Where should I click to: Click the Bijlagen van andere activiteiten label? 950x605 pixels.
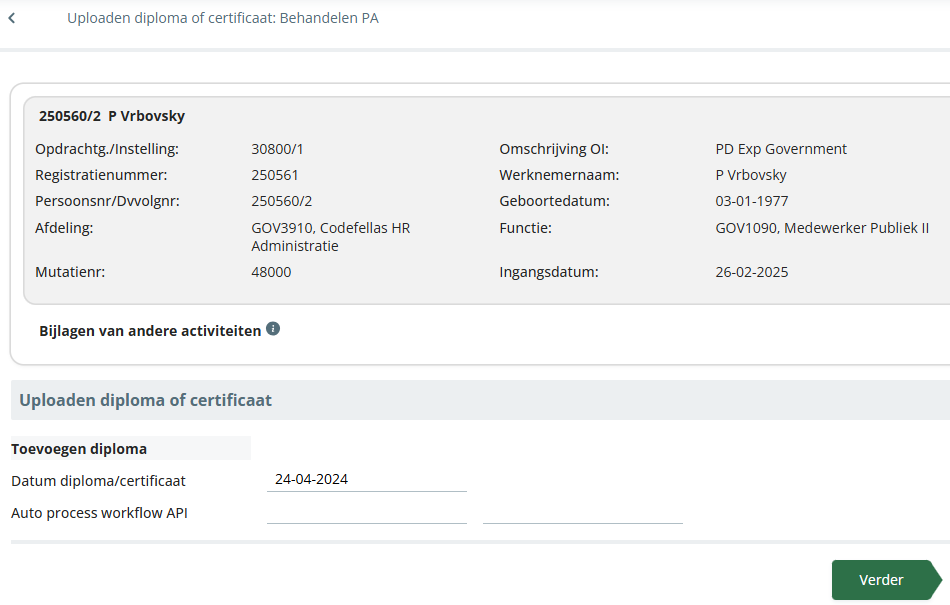point(150,331)
